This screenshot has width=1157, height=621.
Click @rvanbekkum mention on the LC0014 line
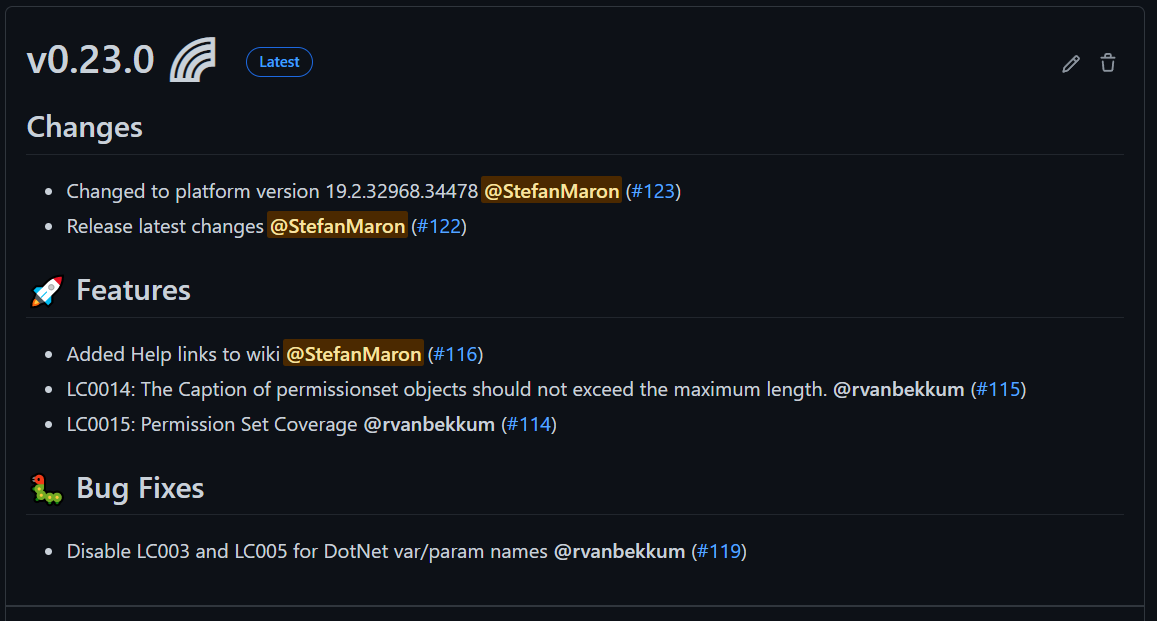coord(899,389)
